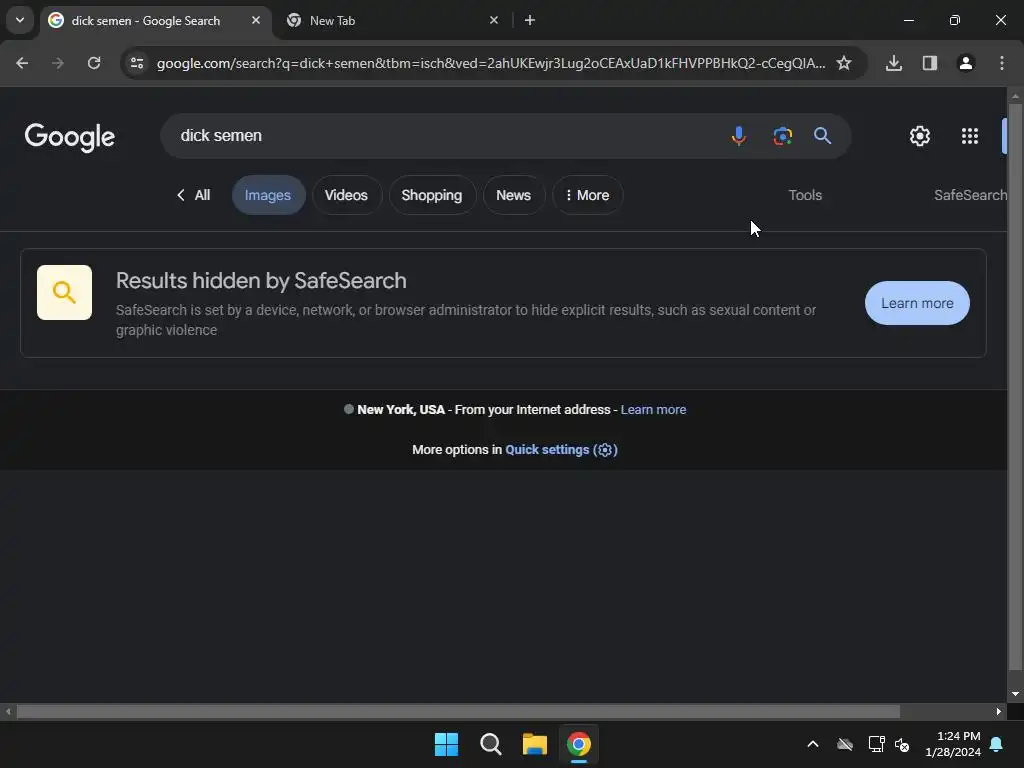Search by image with Google Lens

[x=782, y=136]
